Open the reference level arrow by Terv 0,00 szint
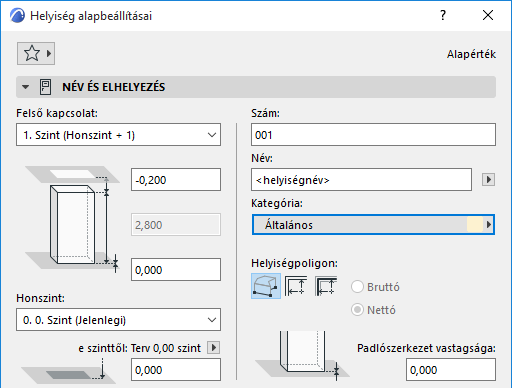 [x=214, y=348]
